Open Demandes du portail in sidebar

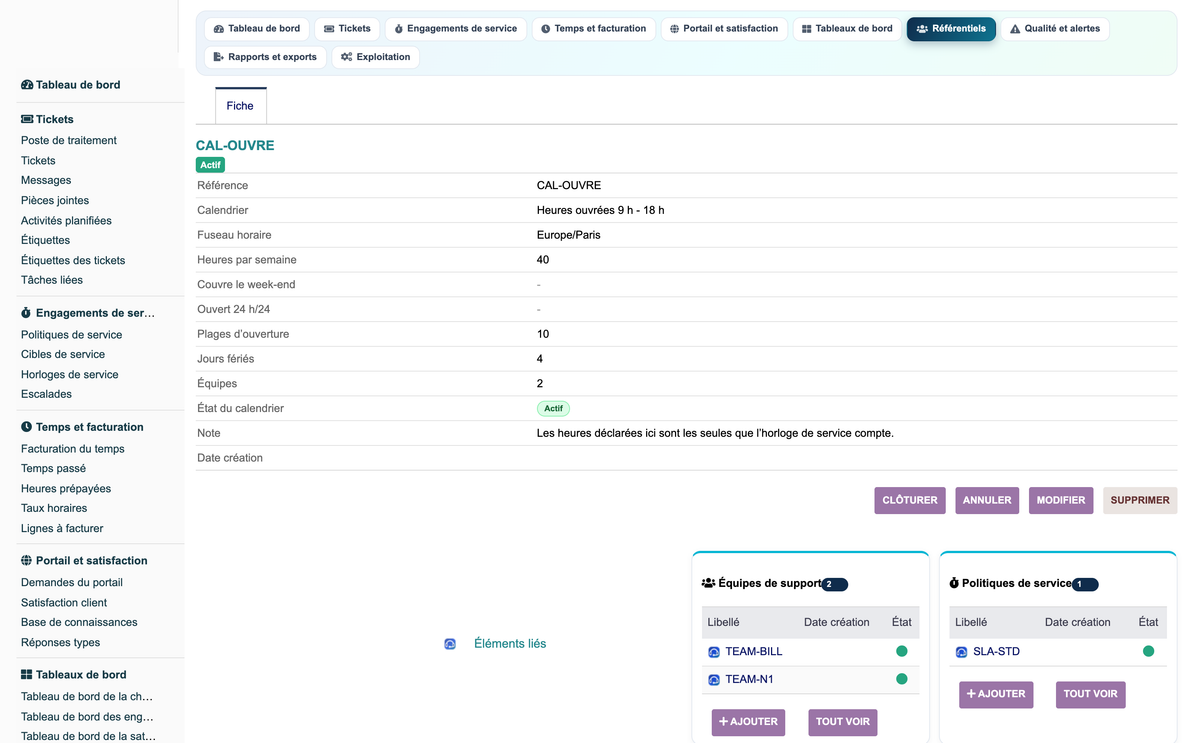(x=72, y=583)
